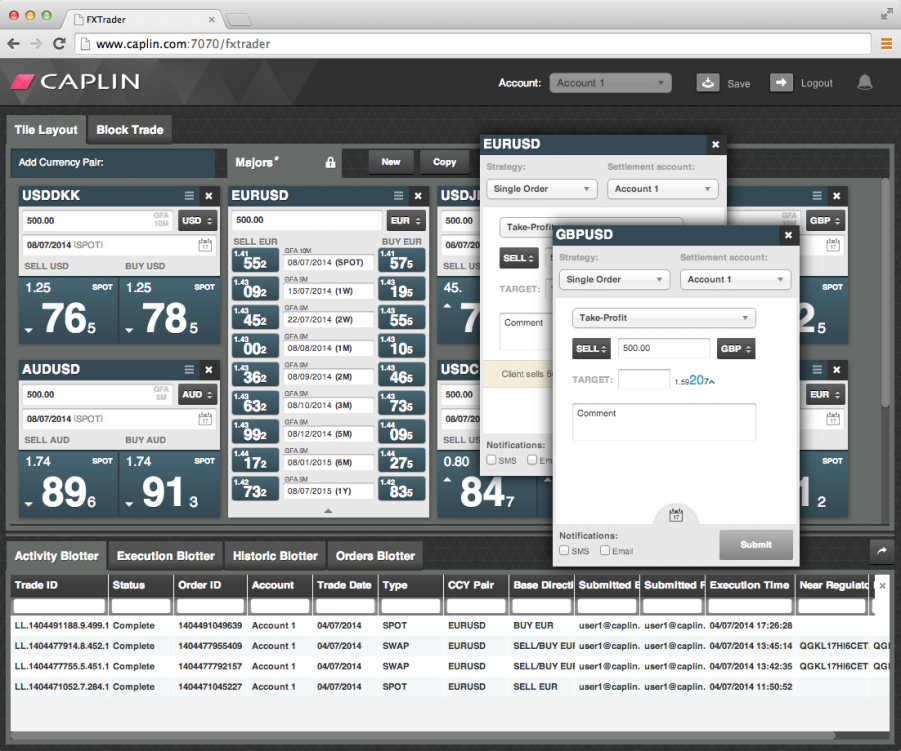
Task: Open the Activity Blotter tab
Action: (56, 556)
